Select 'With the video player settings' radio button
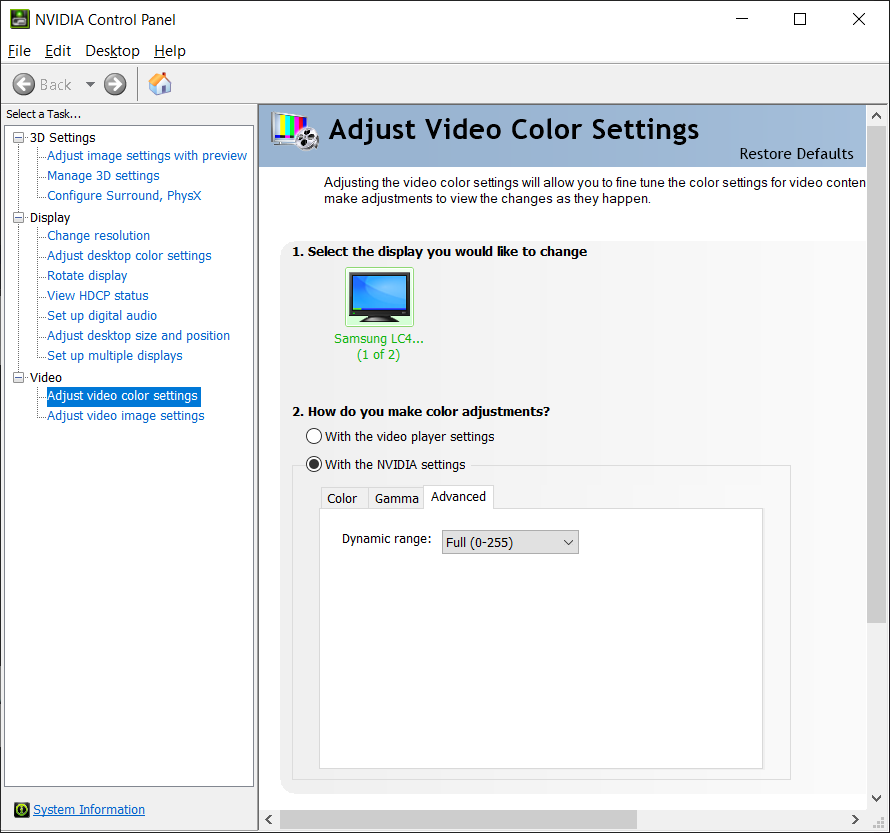 click(x=314, y=436)
